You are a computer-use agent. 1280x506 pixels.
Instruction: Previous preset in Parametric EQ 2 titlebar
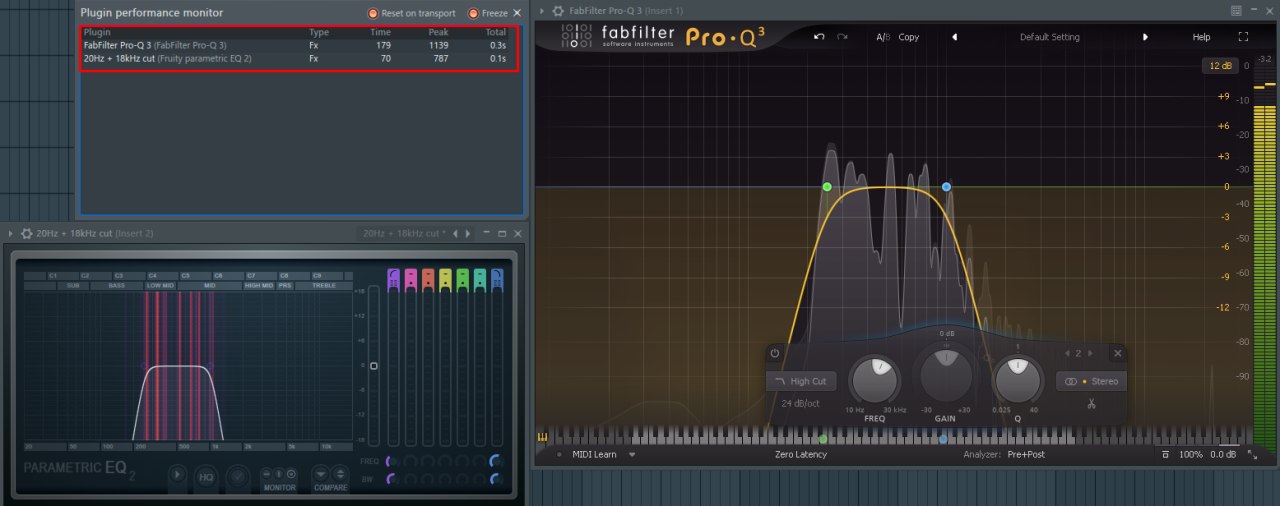point(455,233)
